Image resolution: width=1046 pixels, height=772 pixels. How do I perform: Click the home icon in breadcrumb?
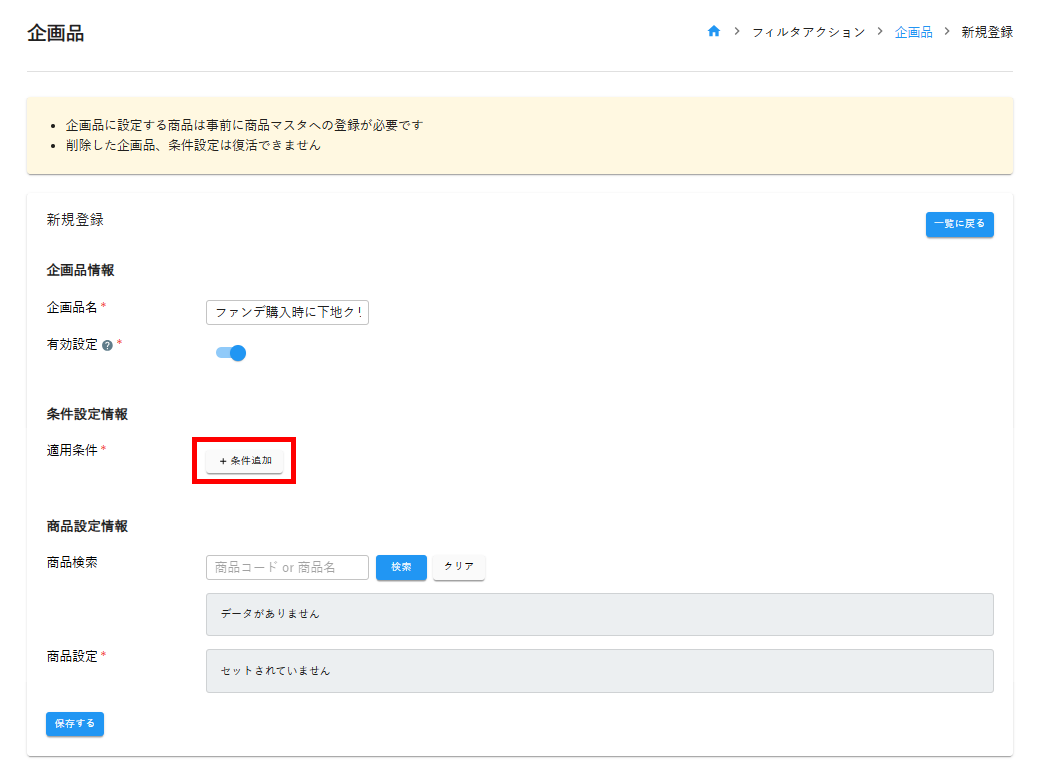point(714,32)
